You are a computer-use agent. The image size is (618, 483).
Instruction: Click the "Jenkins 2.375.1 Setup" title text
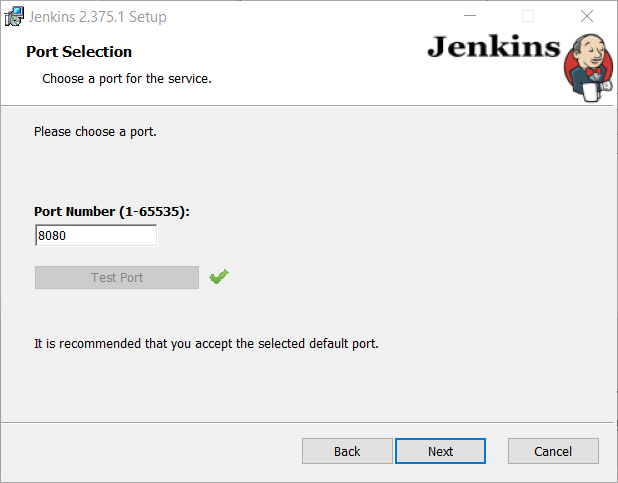point(97,17)
